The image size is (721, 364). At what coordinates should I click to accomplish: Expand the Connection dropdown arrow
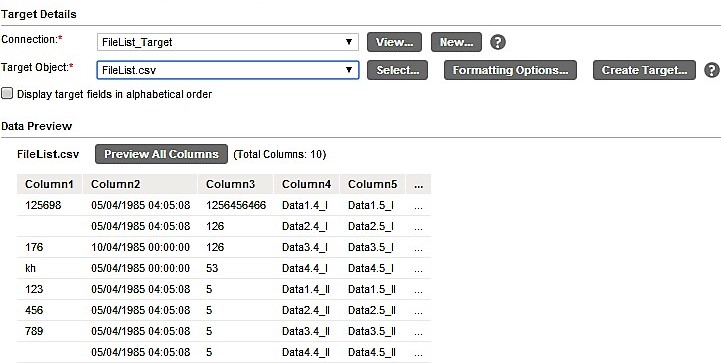[349, 42]
